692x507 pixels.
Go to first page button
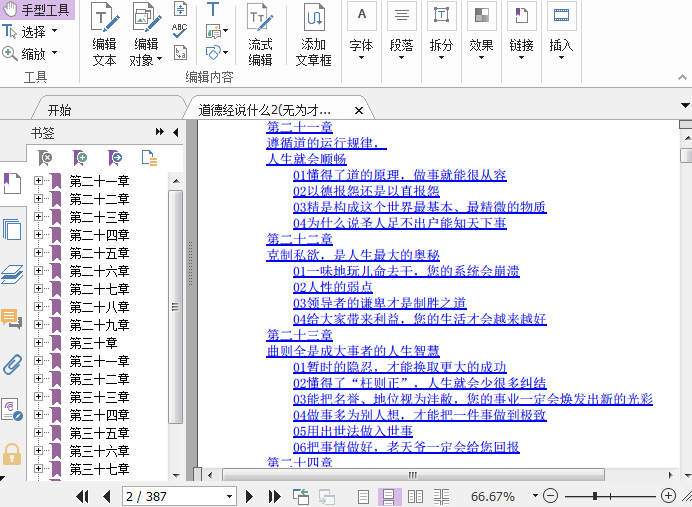pos(82,497)
